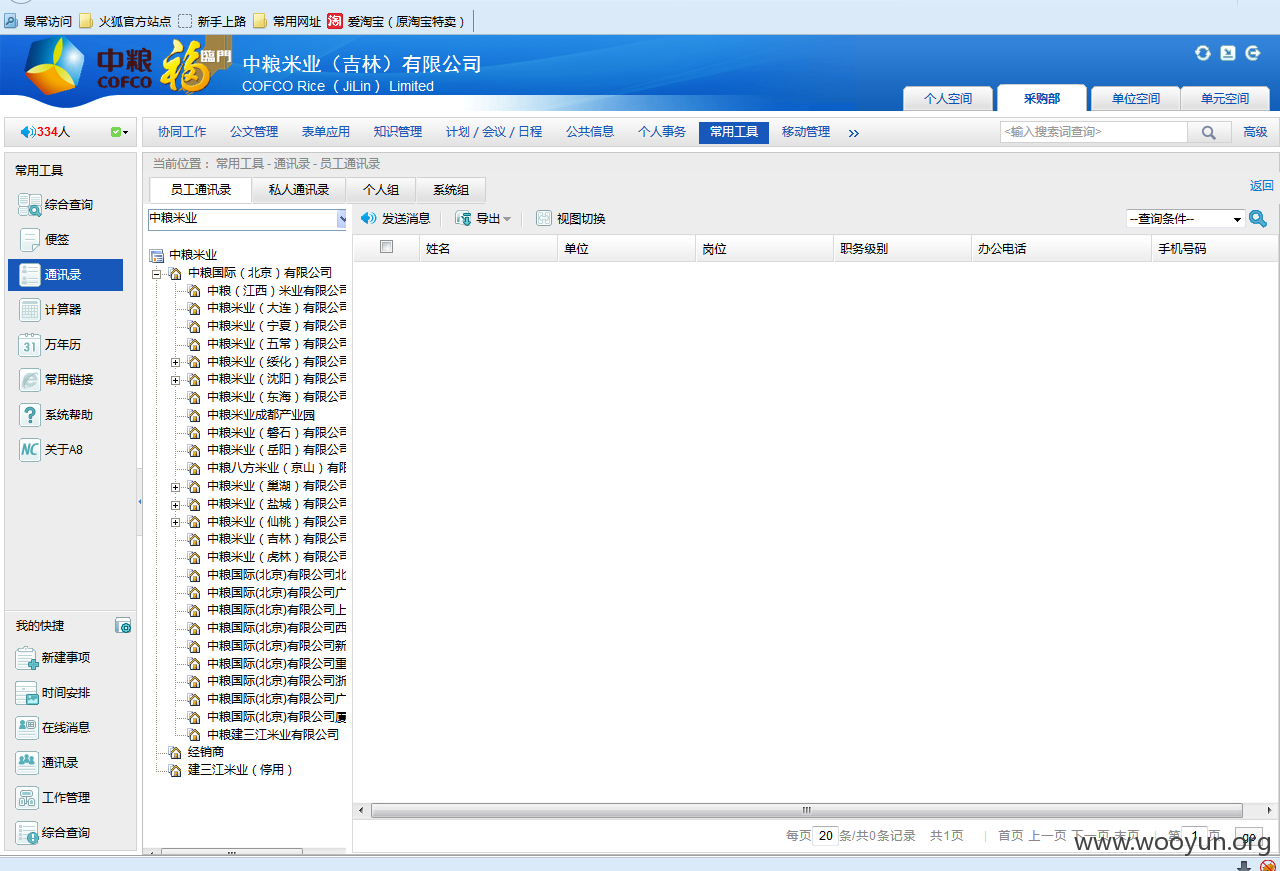The image size is (1280, 871).
Task: Switch to 个人空间 tab
Action: pyautogui.click(x=948, y=99)
